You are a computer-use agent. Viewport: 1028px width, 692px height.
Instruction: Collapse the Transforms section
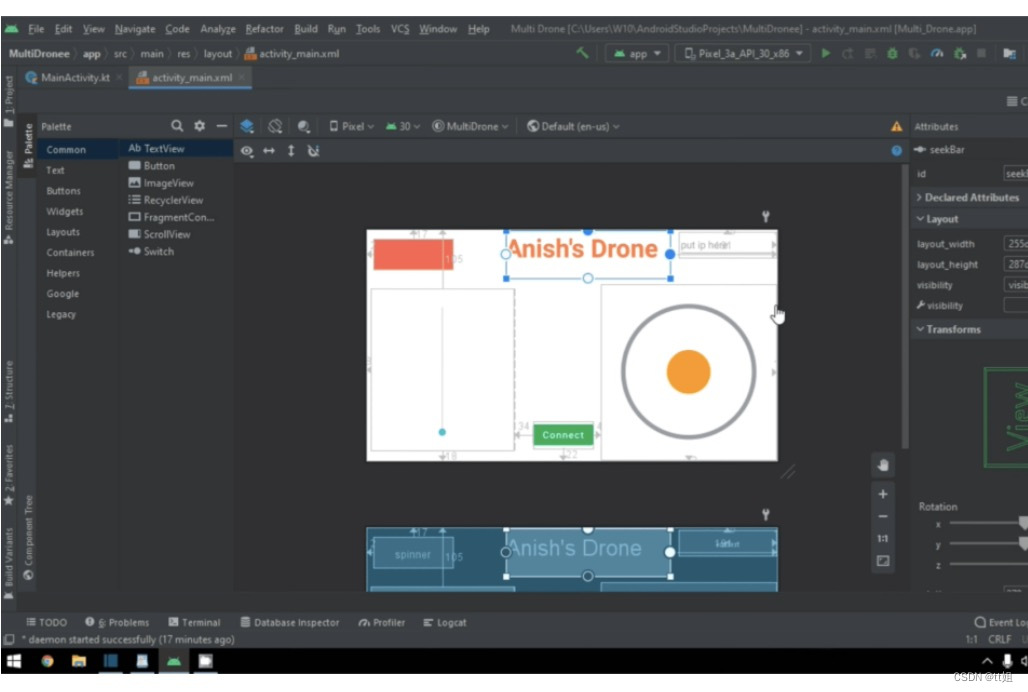coord(952,329)
